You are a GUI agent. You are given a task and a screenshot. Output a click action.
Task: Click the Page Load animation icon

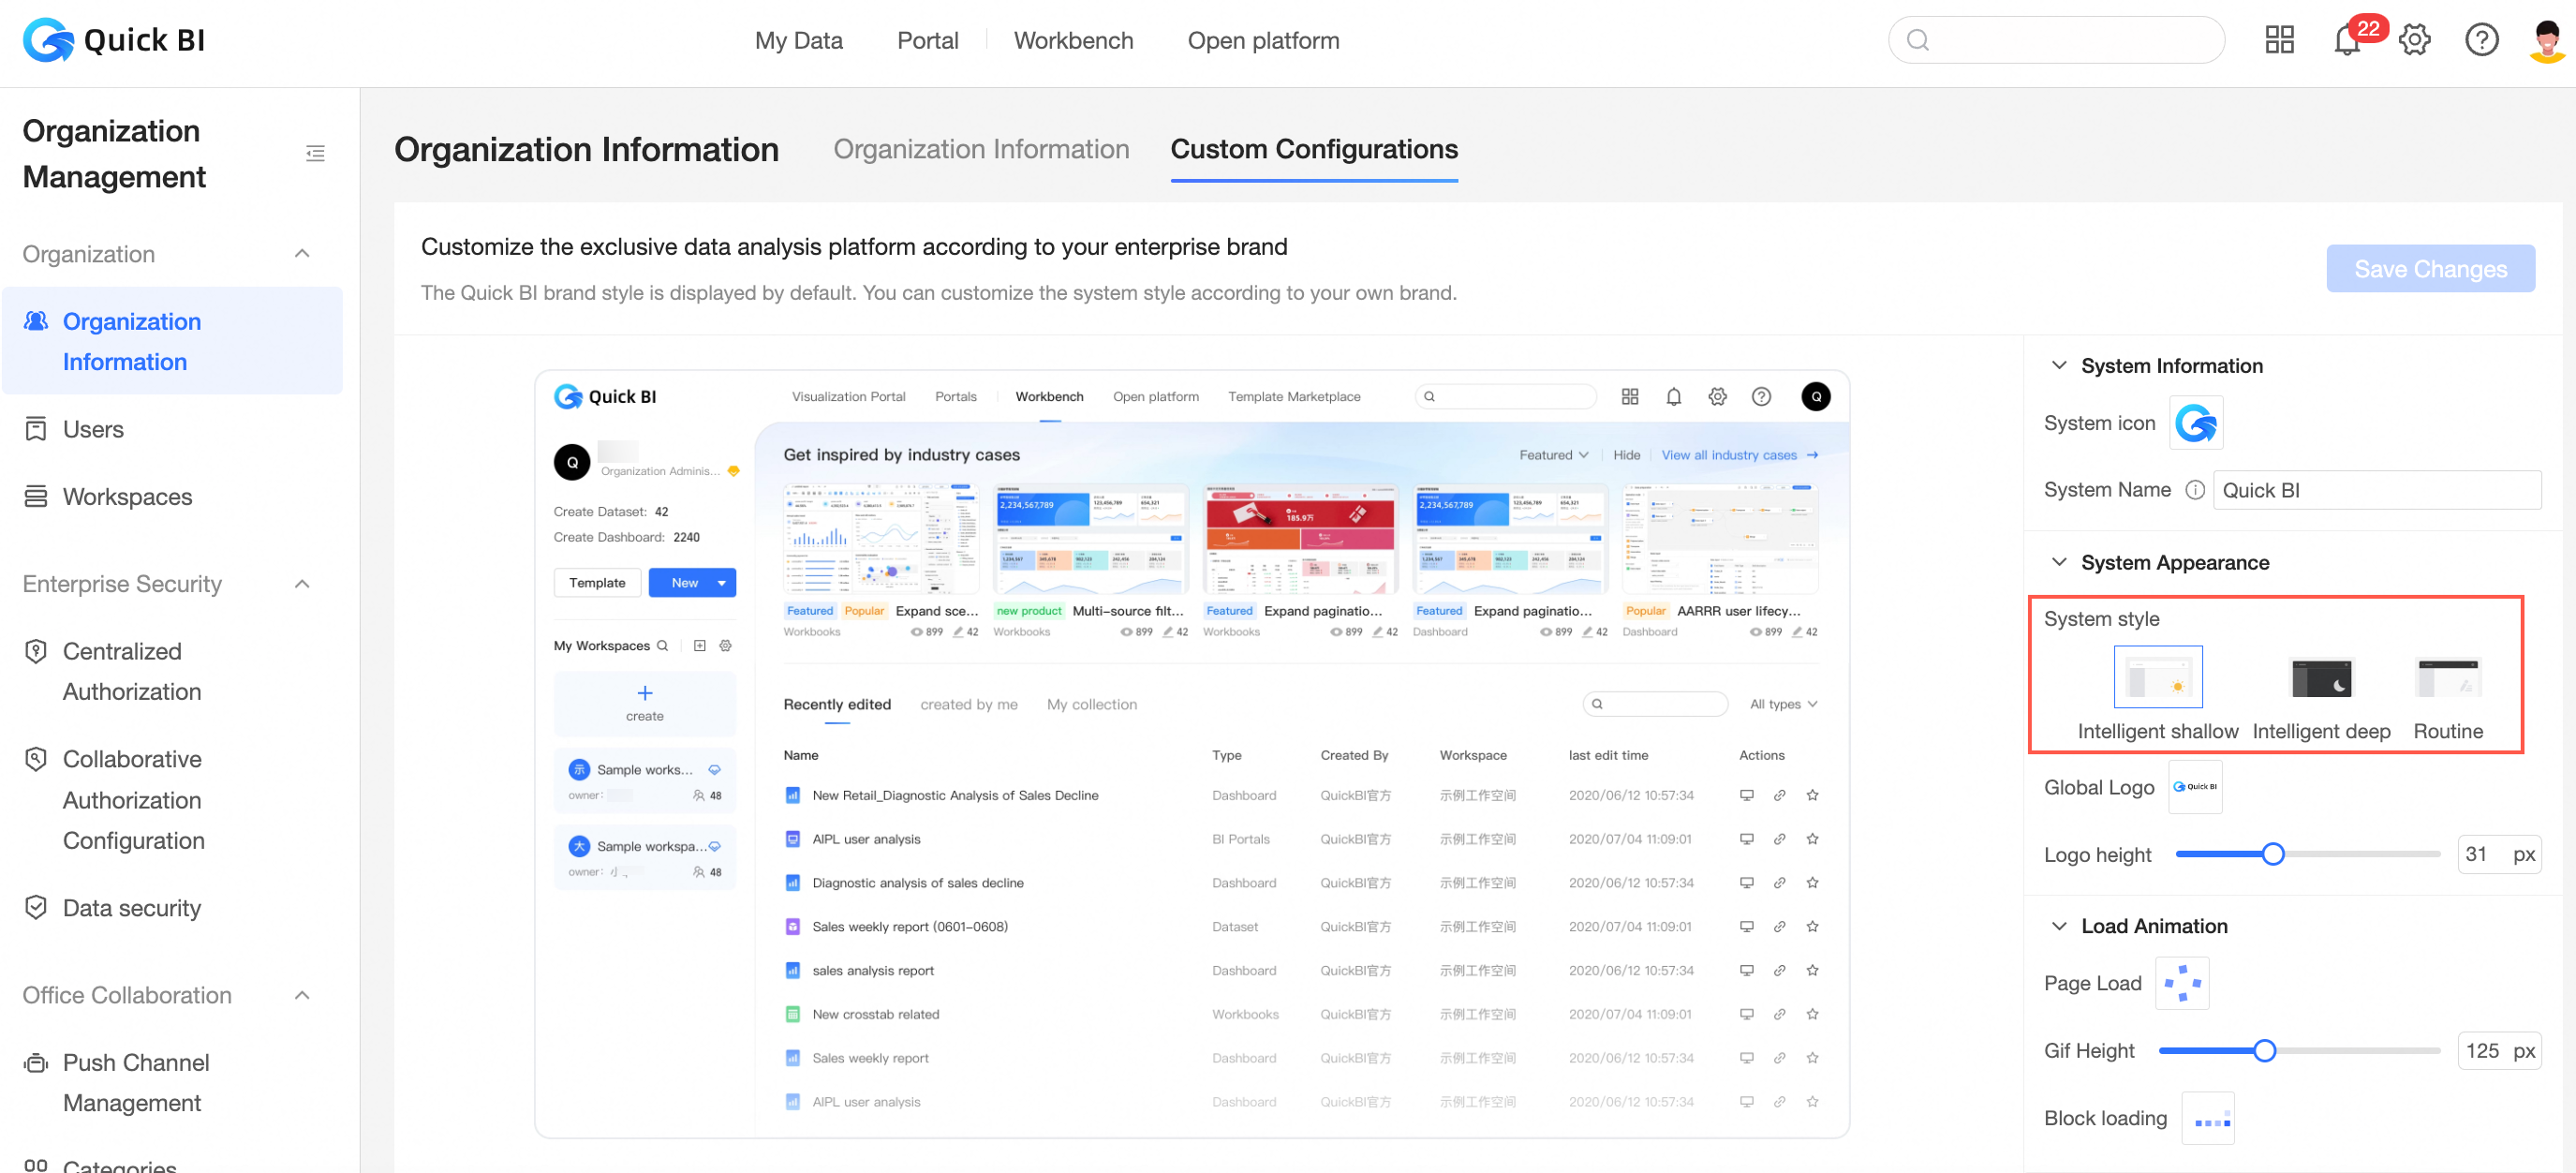click(x=2182, y=983)
